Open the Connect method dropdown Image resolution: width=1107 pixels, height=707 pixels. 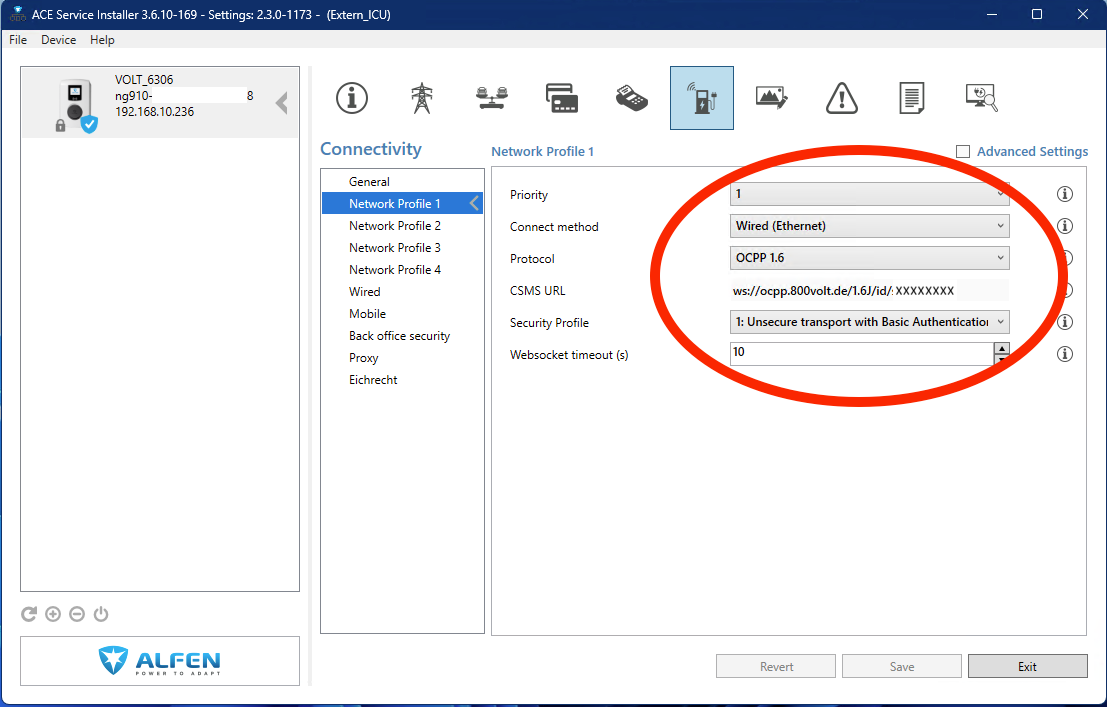point(869,226)
